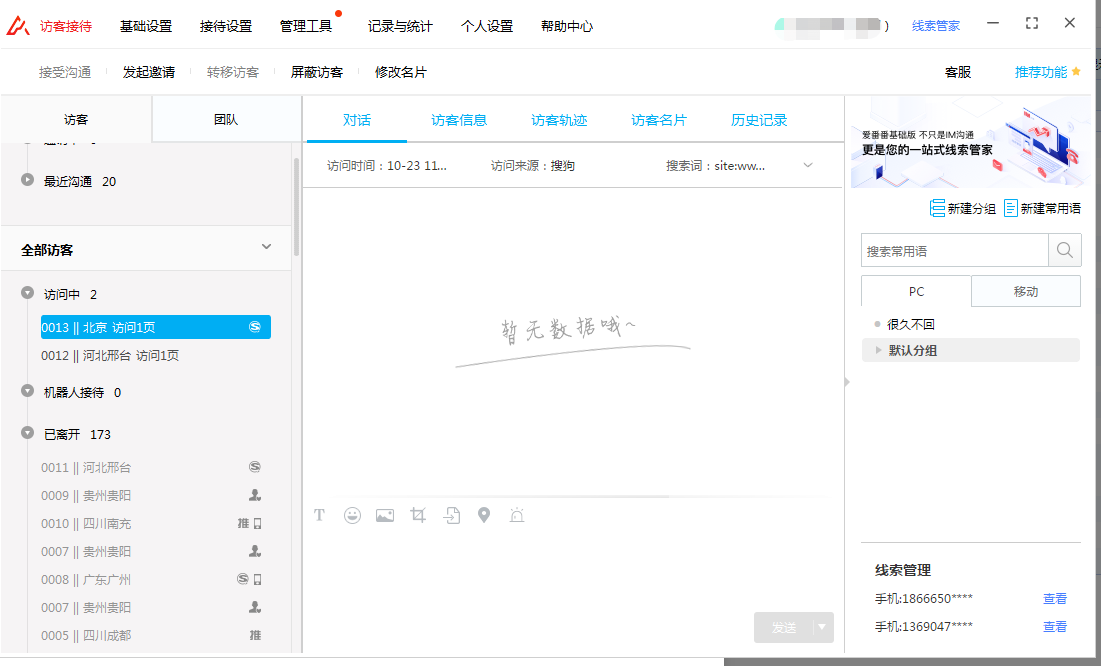Click 查看 for phone 1369047****

tap(1055, 627)
